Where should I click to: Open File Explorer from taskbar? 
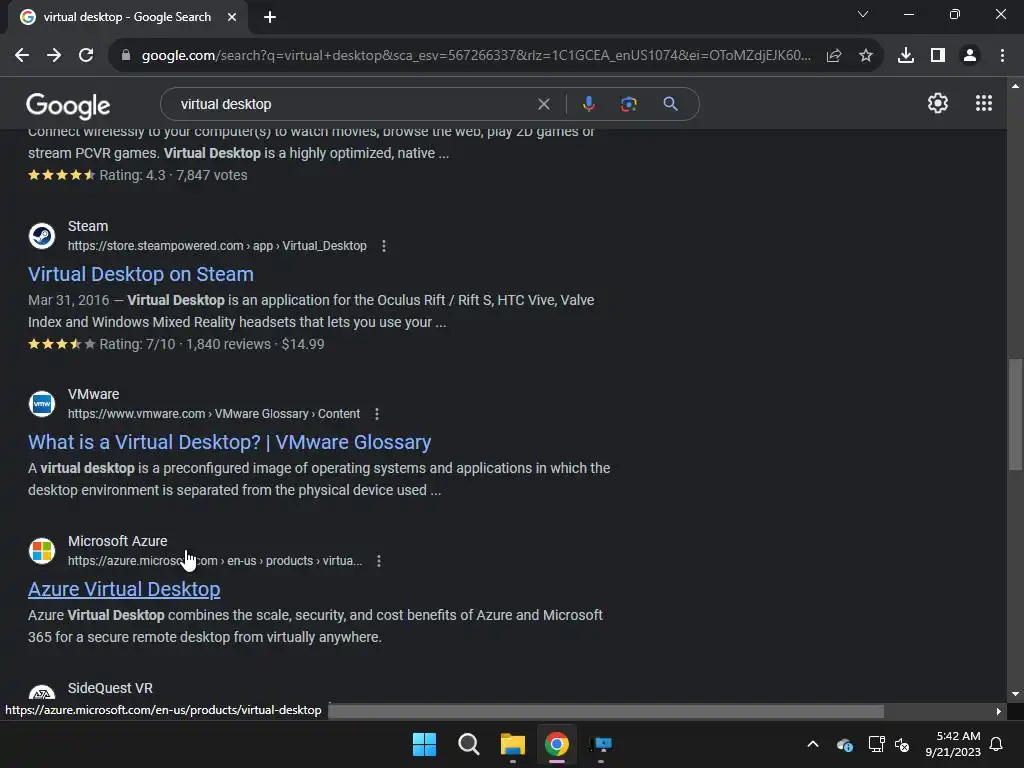click(513, 744)
